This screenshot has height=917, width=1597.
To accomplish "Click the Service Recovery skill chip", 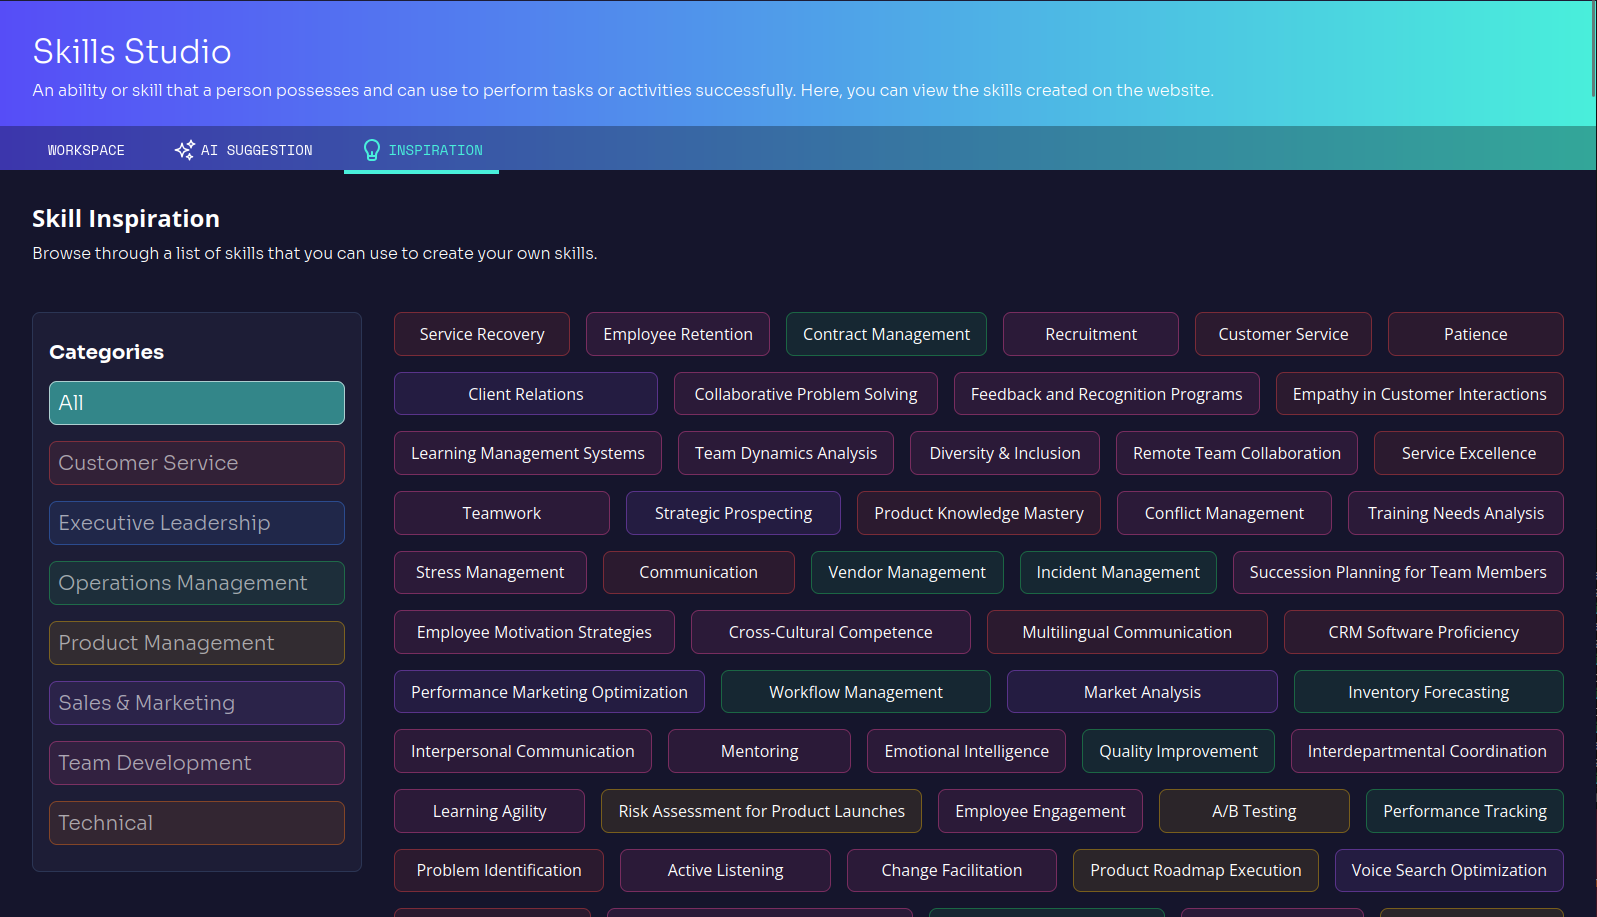I will (482, 334).
